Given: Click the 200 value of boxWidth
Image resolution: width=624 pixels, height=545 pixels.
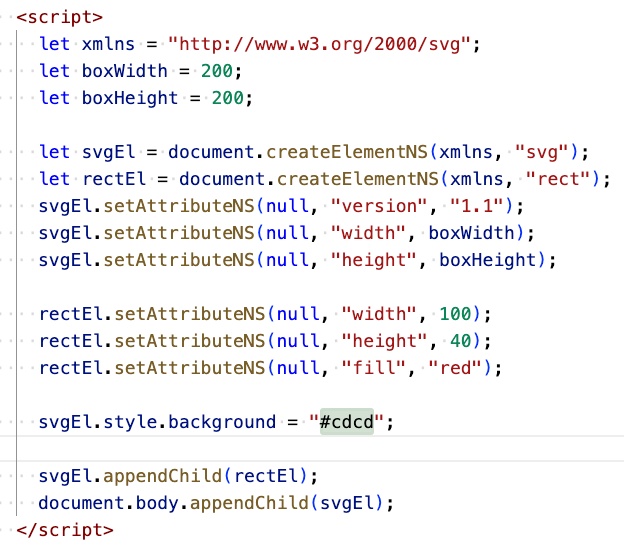Looking at the screenshot, I should click(x=217, y=71).
